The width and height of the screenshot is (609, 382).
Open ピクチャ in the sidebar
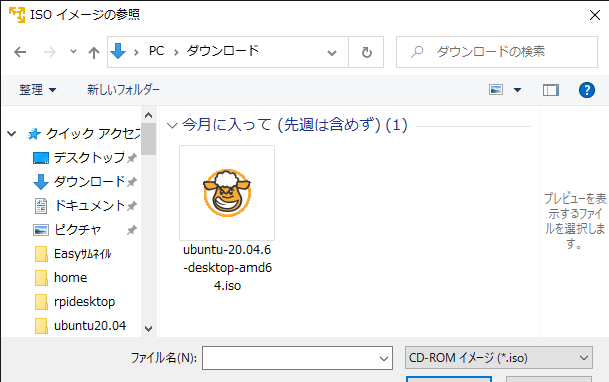pyautogui.click(x=77, y=229)
